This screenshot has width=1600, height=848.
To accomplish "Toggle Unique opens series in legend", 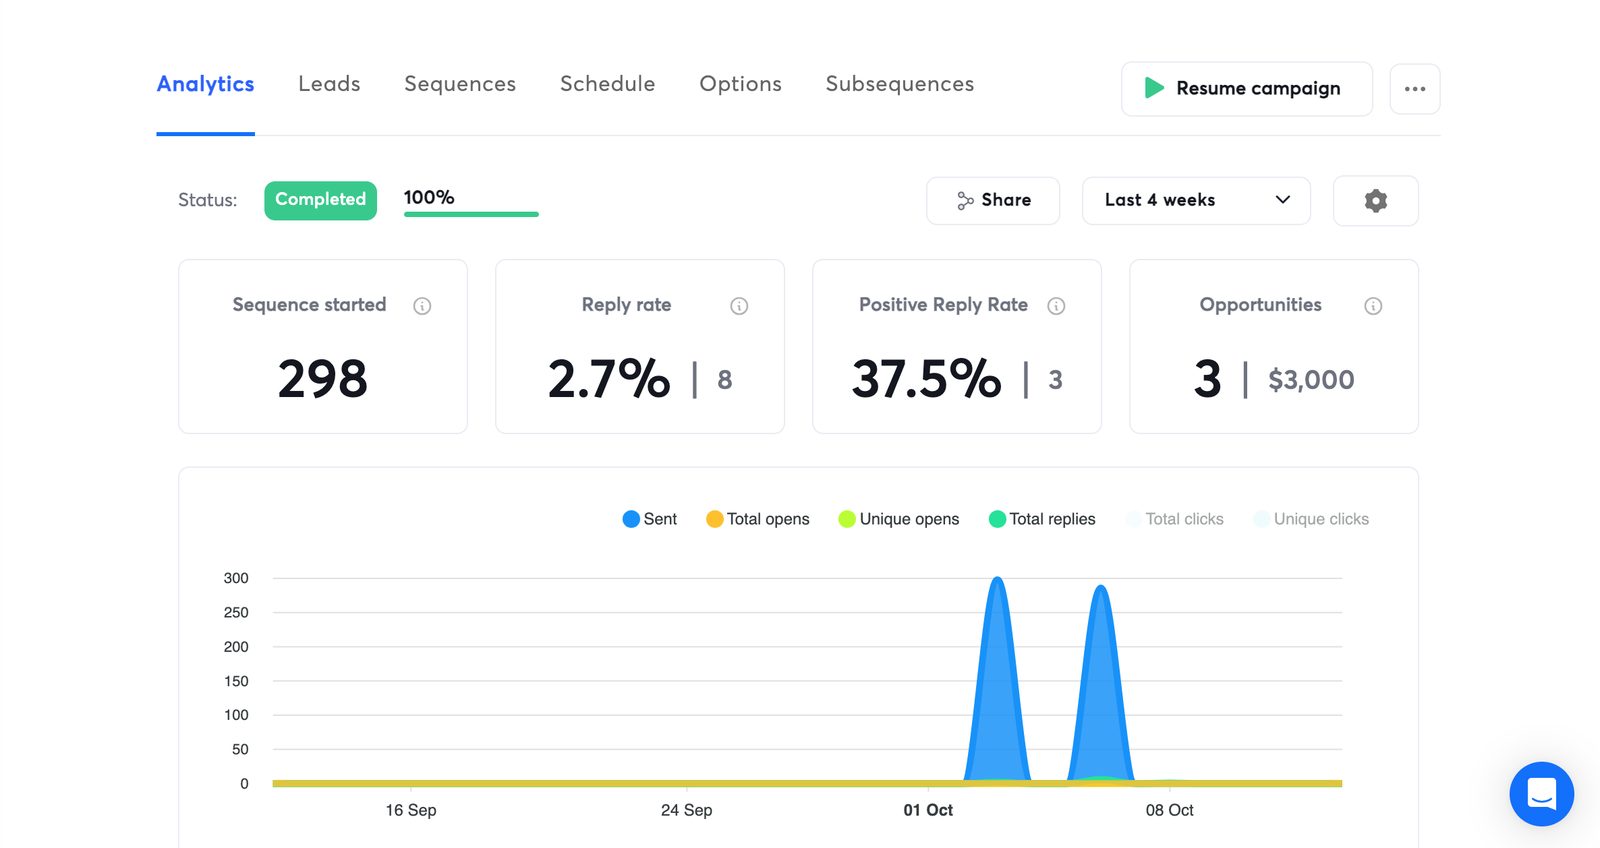I will [x=899, y=519].
